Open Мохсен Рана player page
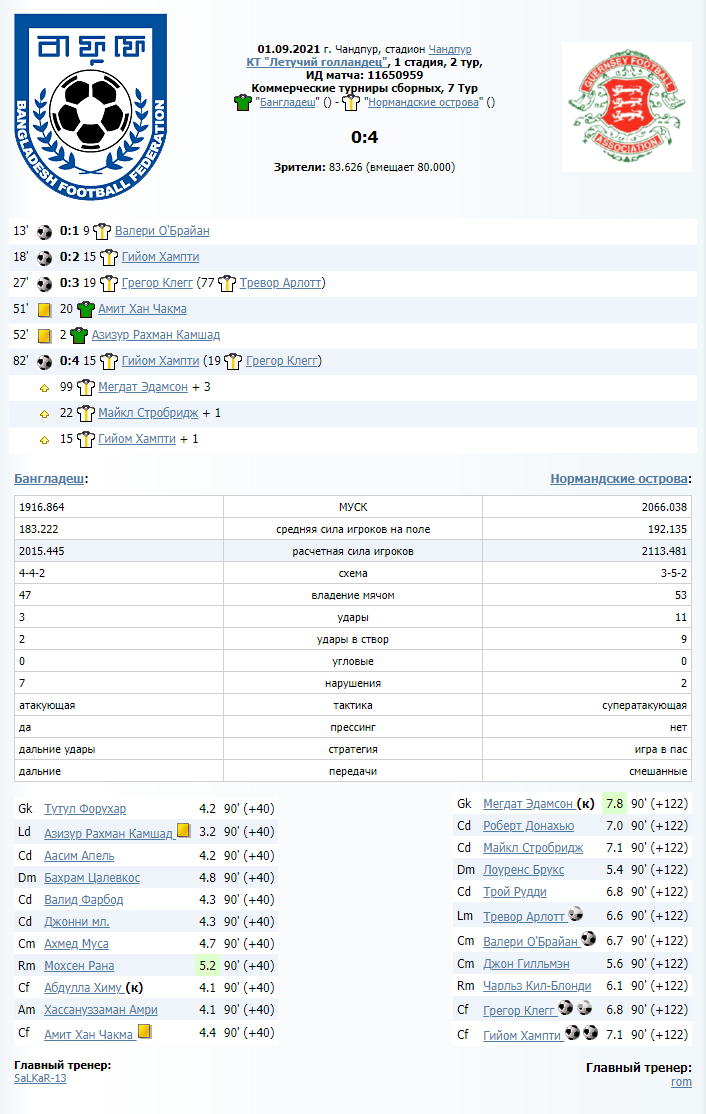This screenshot has width=706, height=1114. (79, 966)
